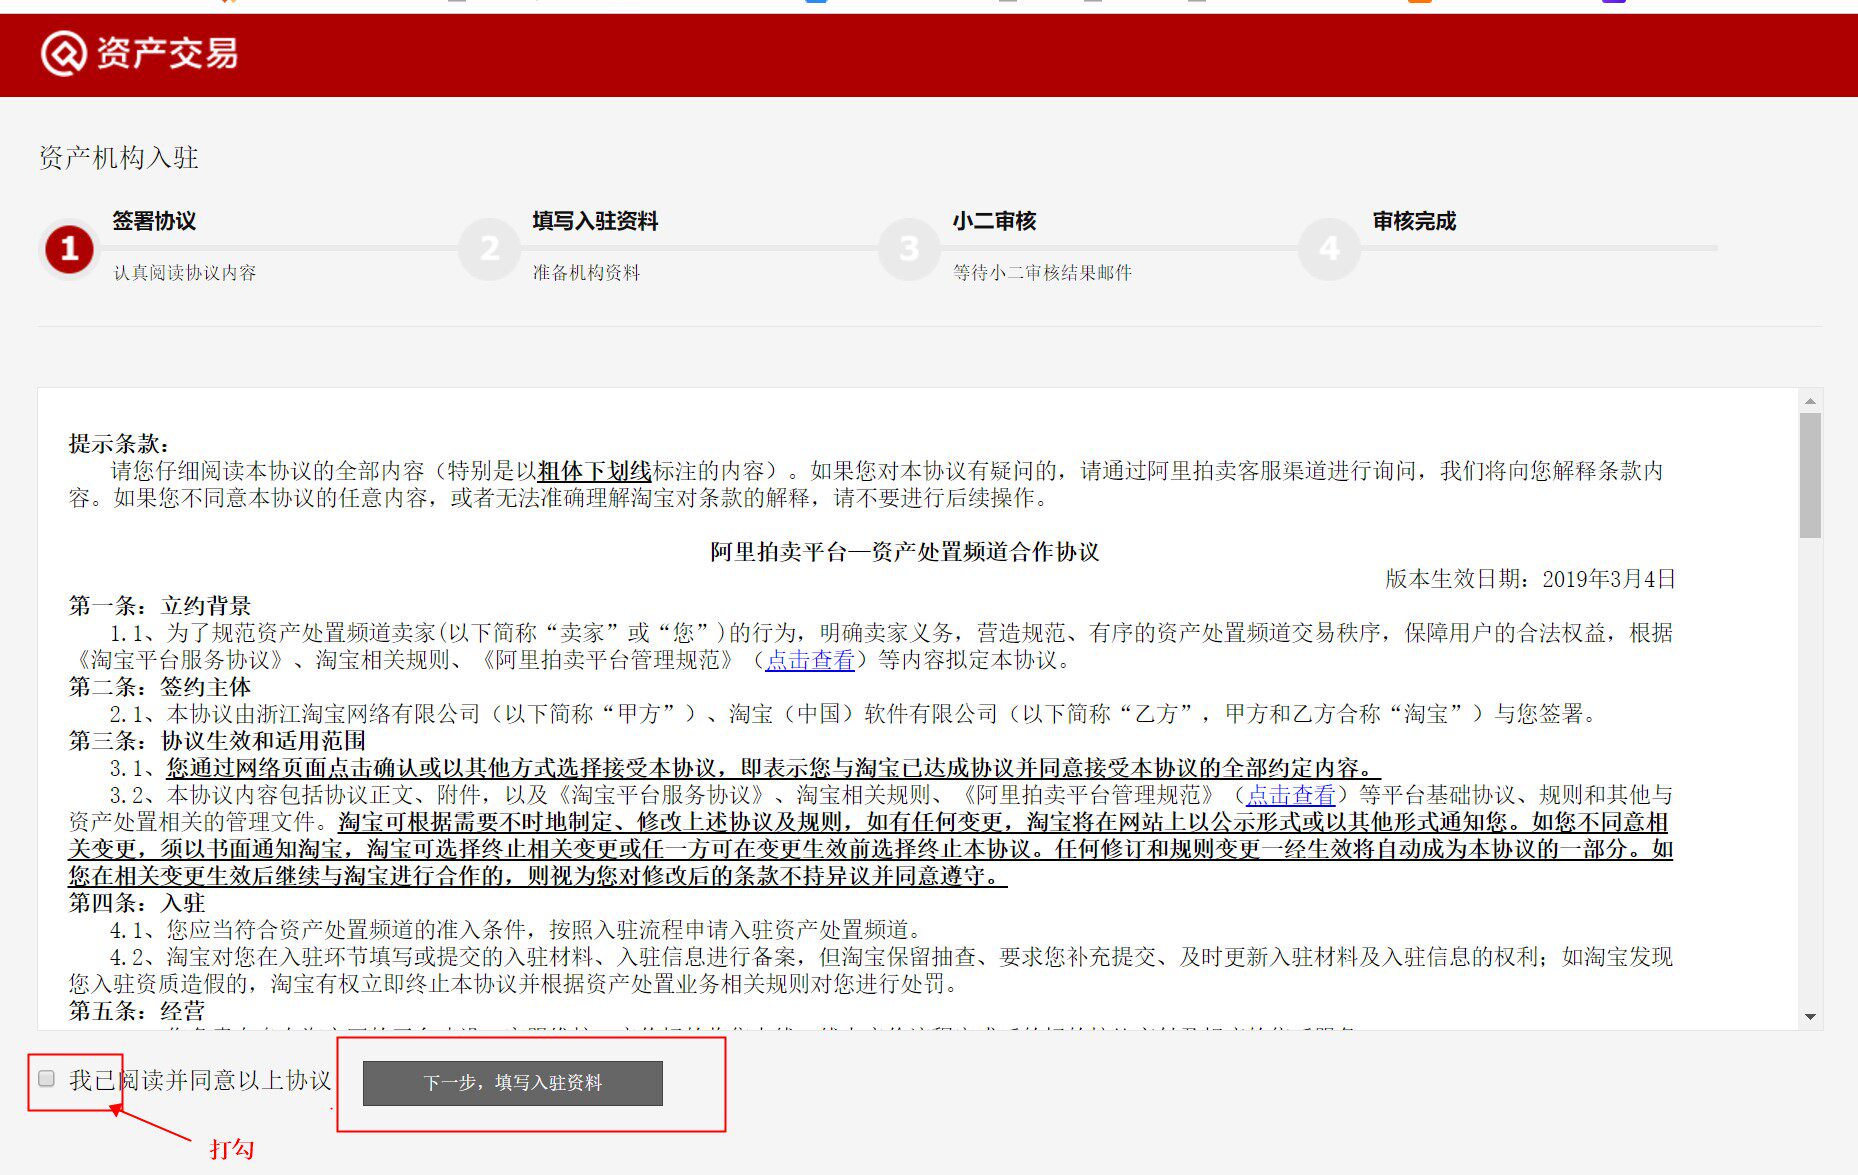Click the 填写入驻资料 step label
The height and width of the screenshot is (1175, 1858).
595,221
